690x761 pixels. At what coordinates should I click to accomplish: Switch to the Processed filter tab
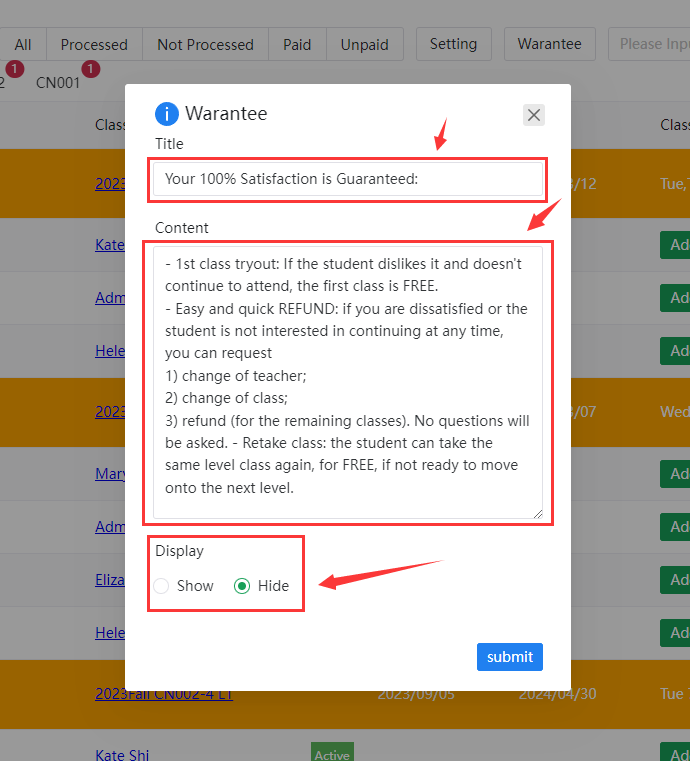(94, 44)
